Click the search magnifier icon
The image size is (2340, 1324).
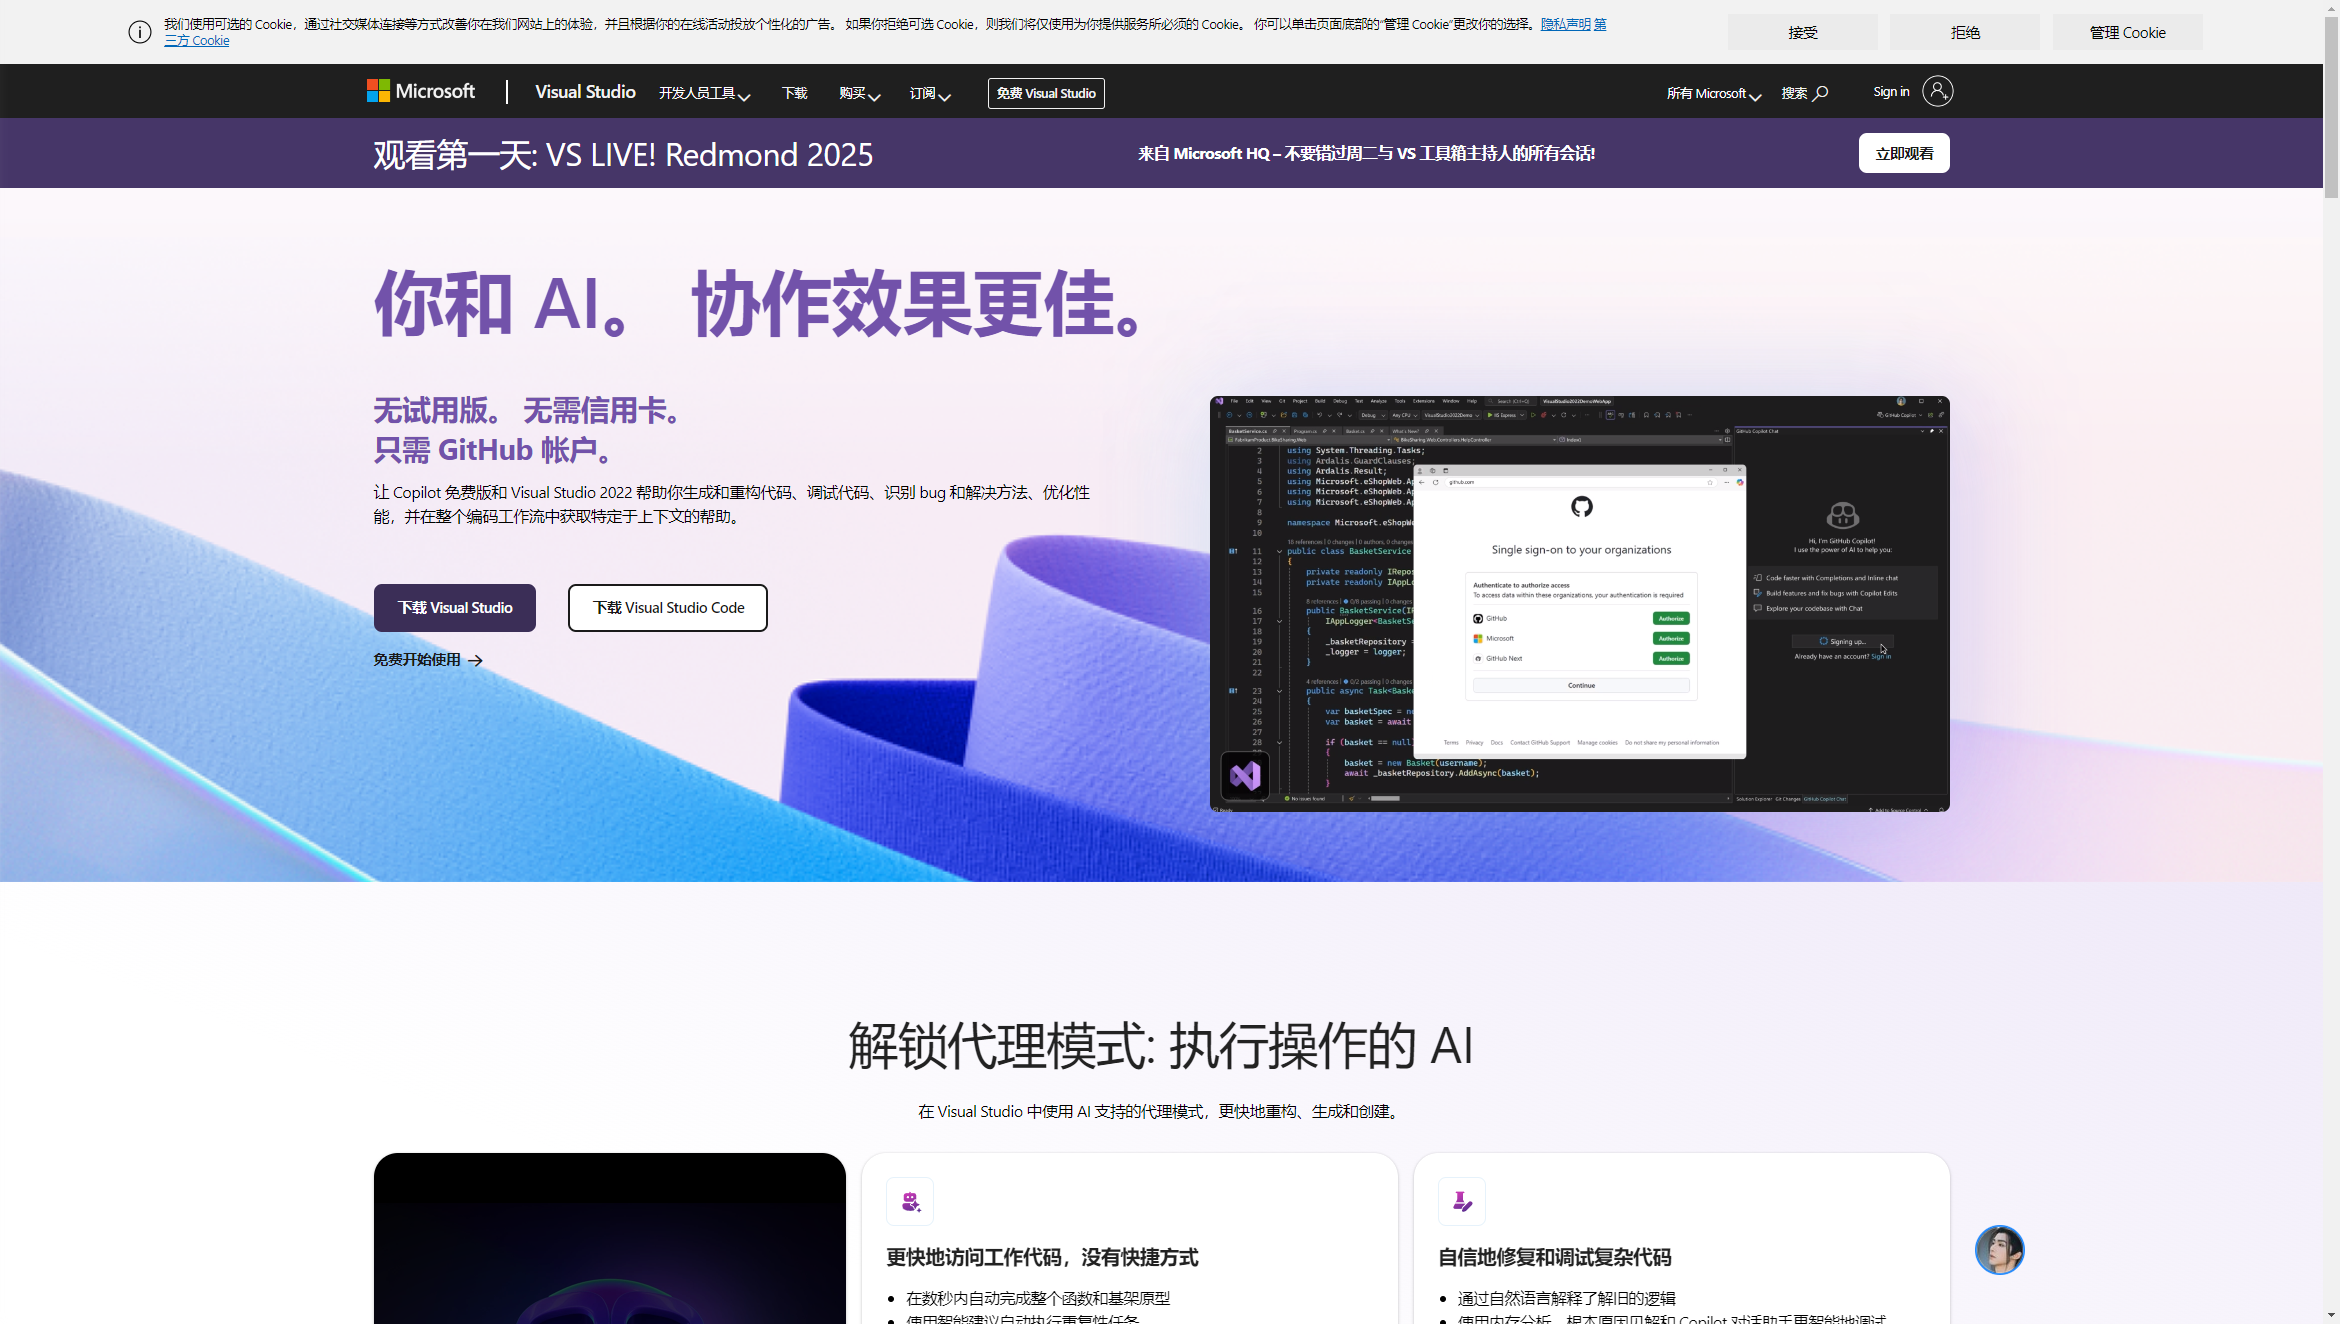[1821, 93]
